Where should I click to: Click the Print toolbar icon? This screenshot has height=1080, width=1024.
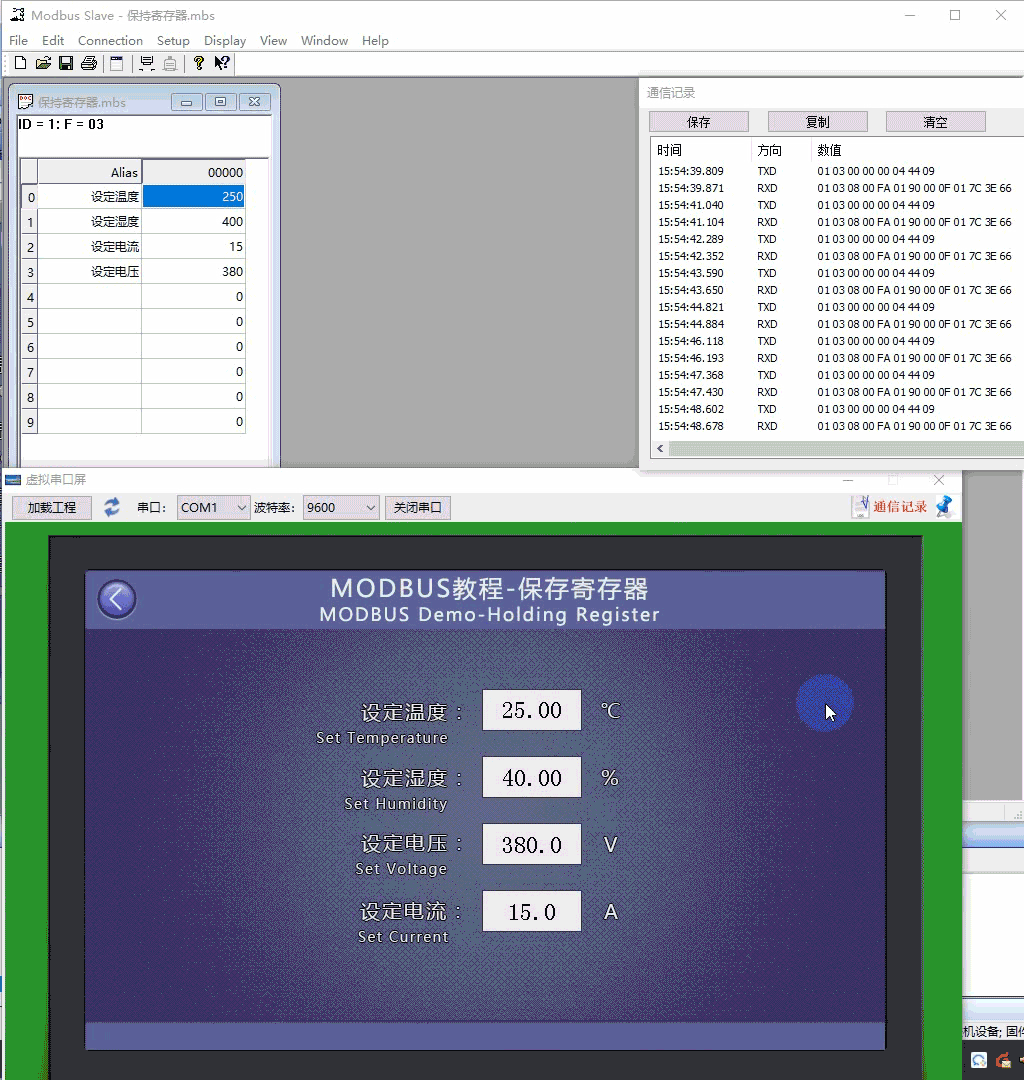pyautogui.click(x=89, y=63)
